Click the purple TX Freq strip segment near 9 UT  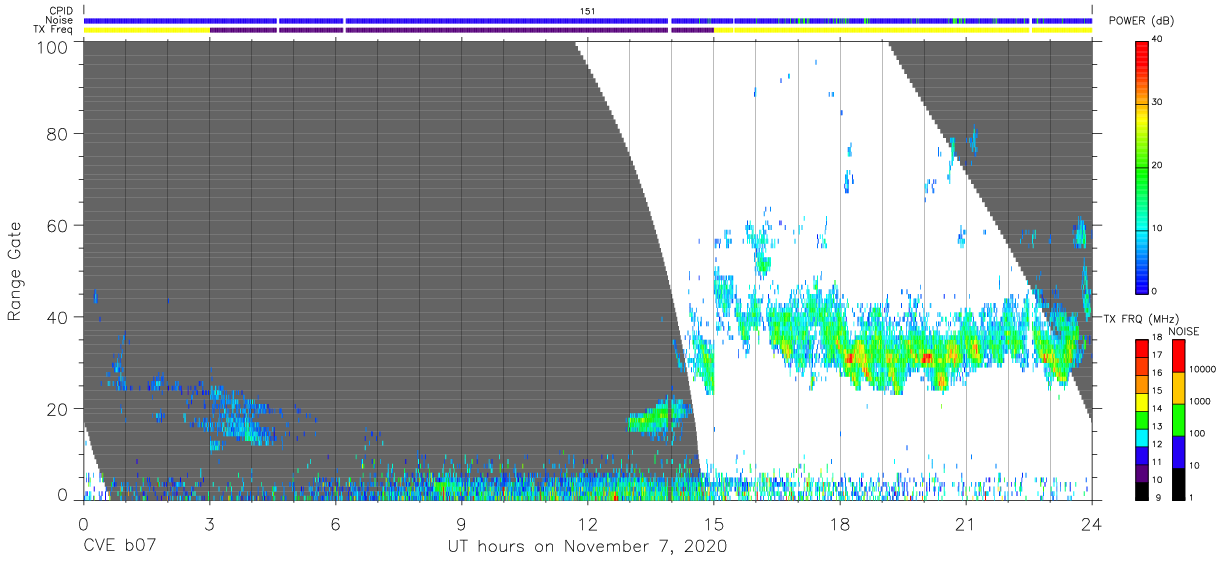pos(507,30)
